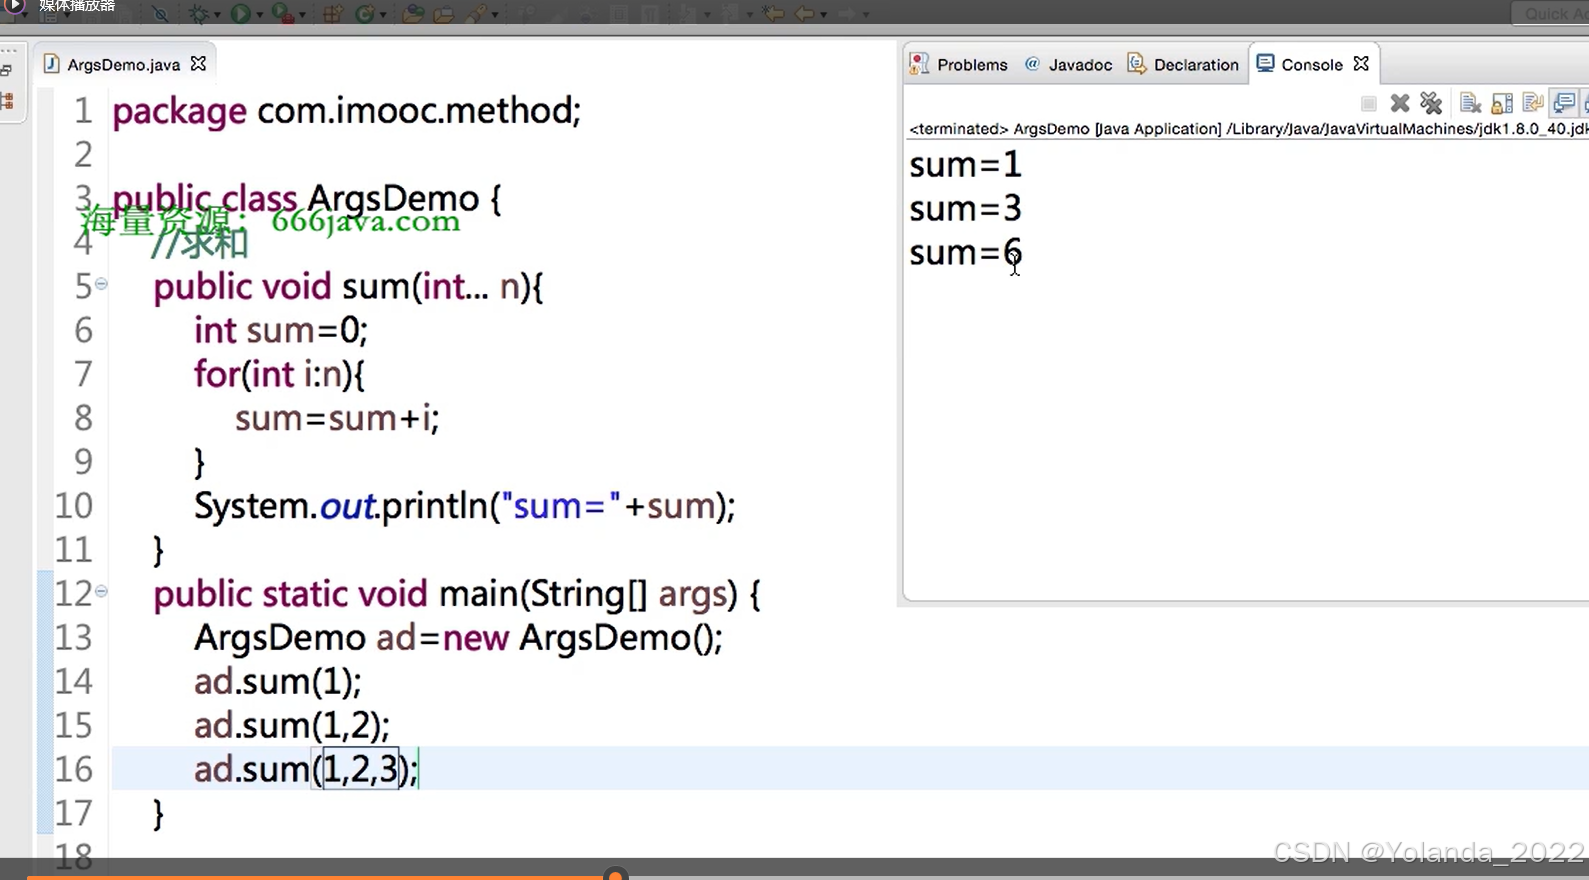Click the Terminate square in Console toolbar
The width and height of the screenshot is (1589, 880).
coord(1369,103)
